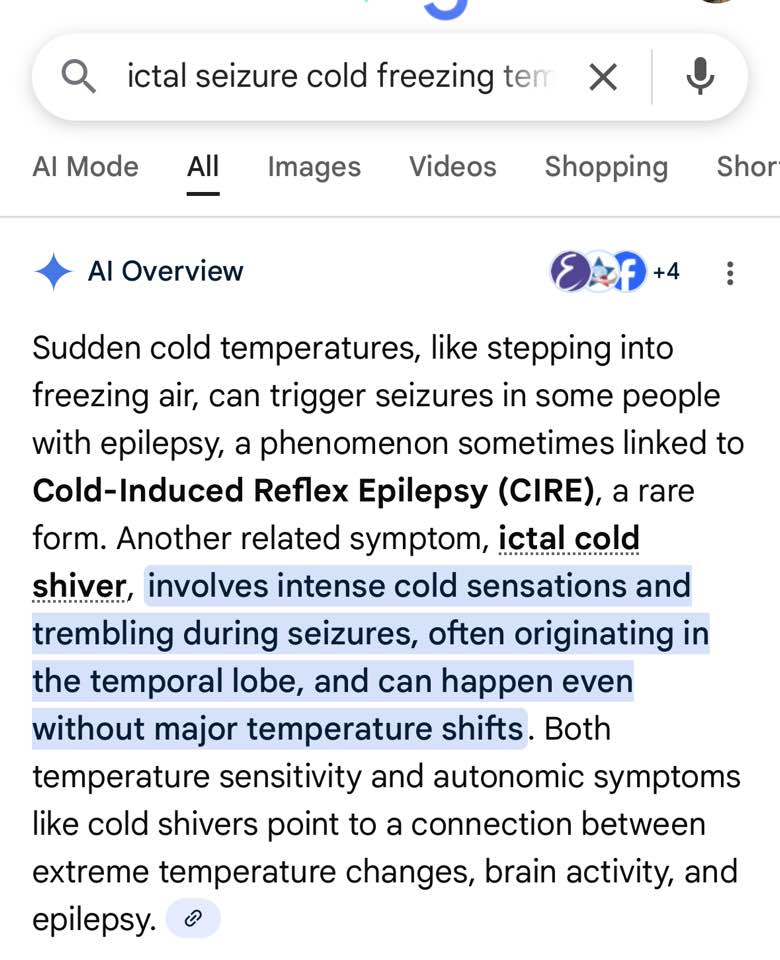This screenshot has height=960, width=780.
Task: Open the purple E source icon
Action: (570, 271)
